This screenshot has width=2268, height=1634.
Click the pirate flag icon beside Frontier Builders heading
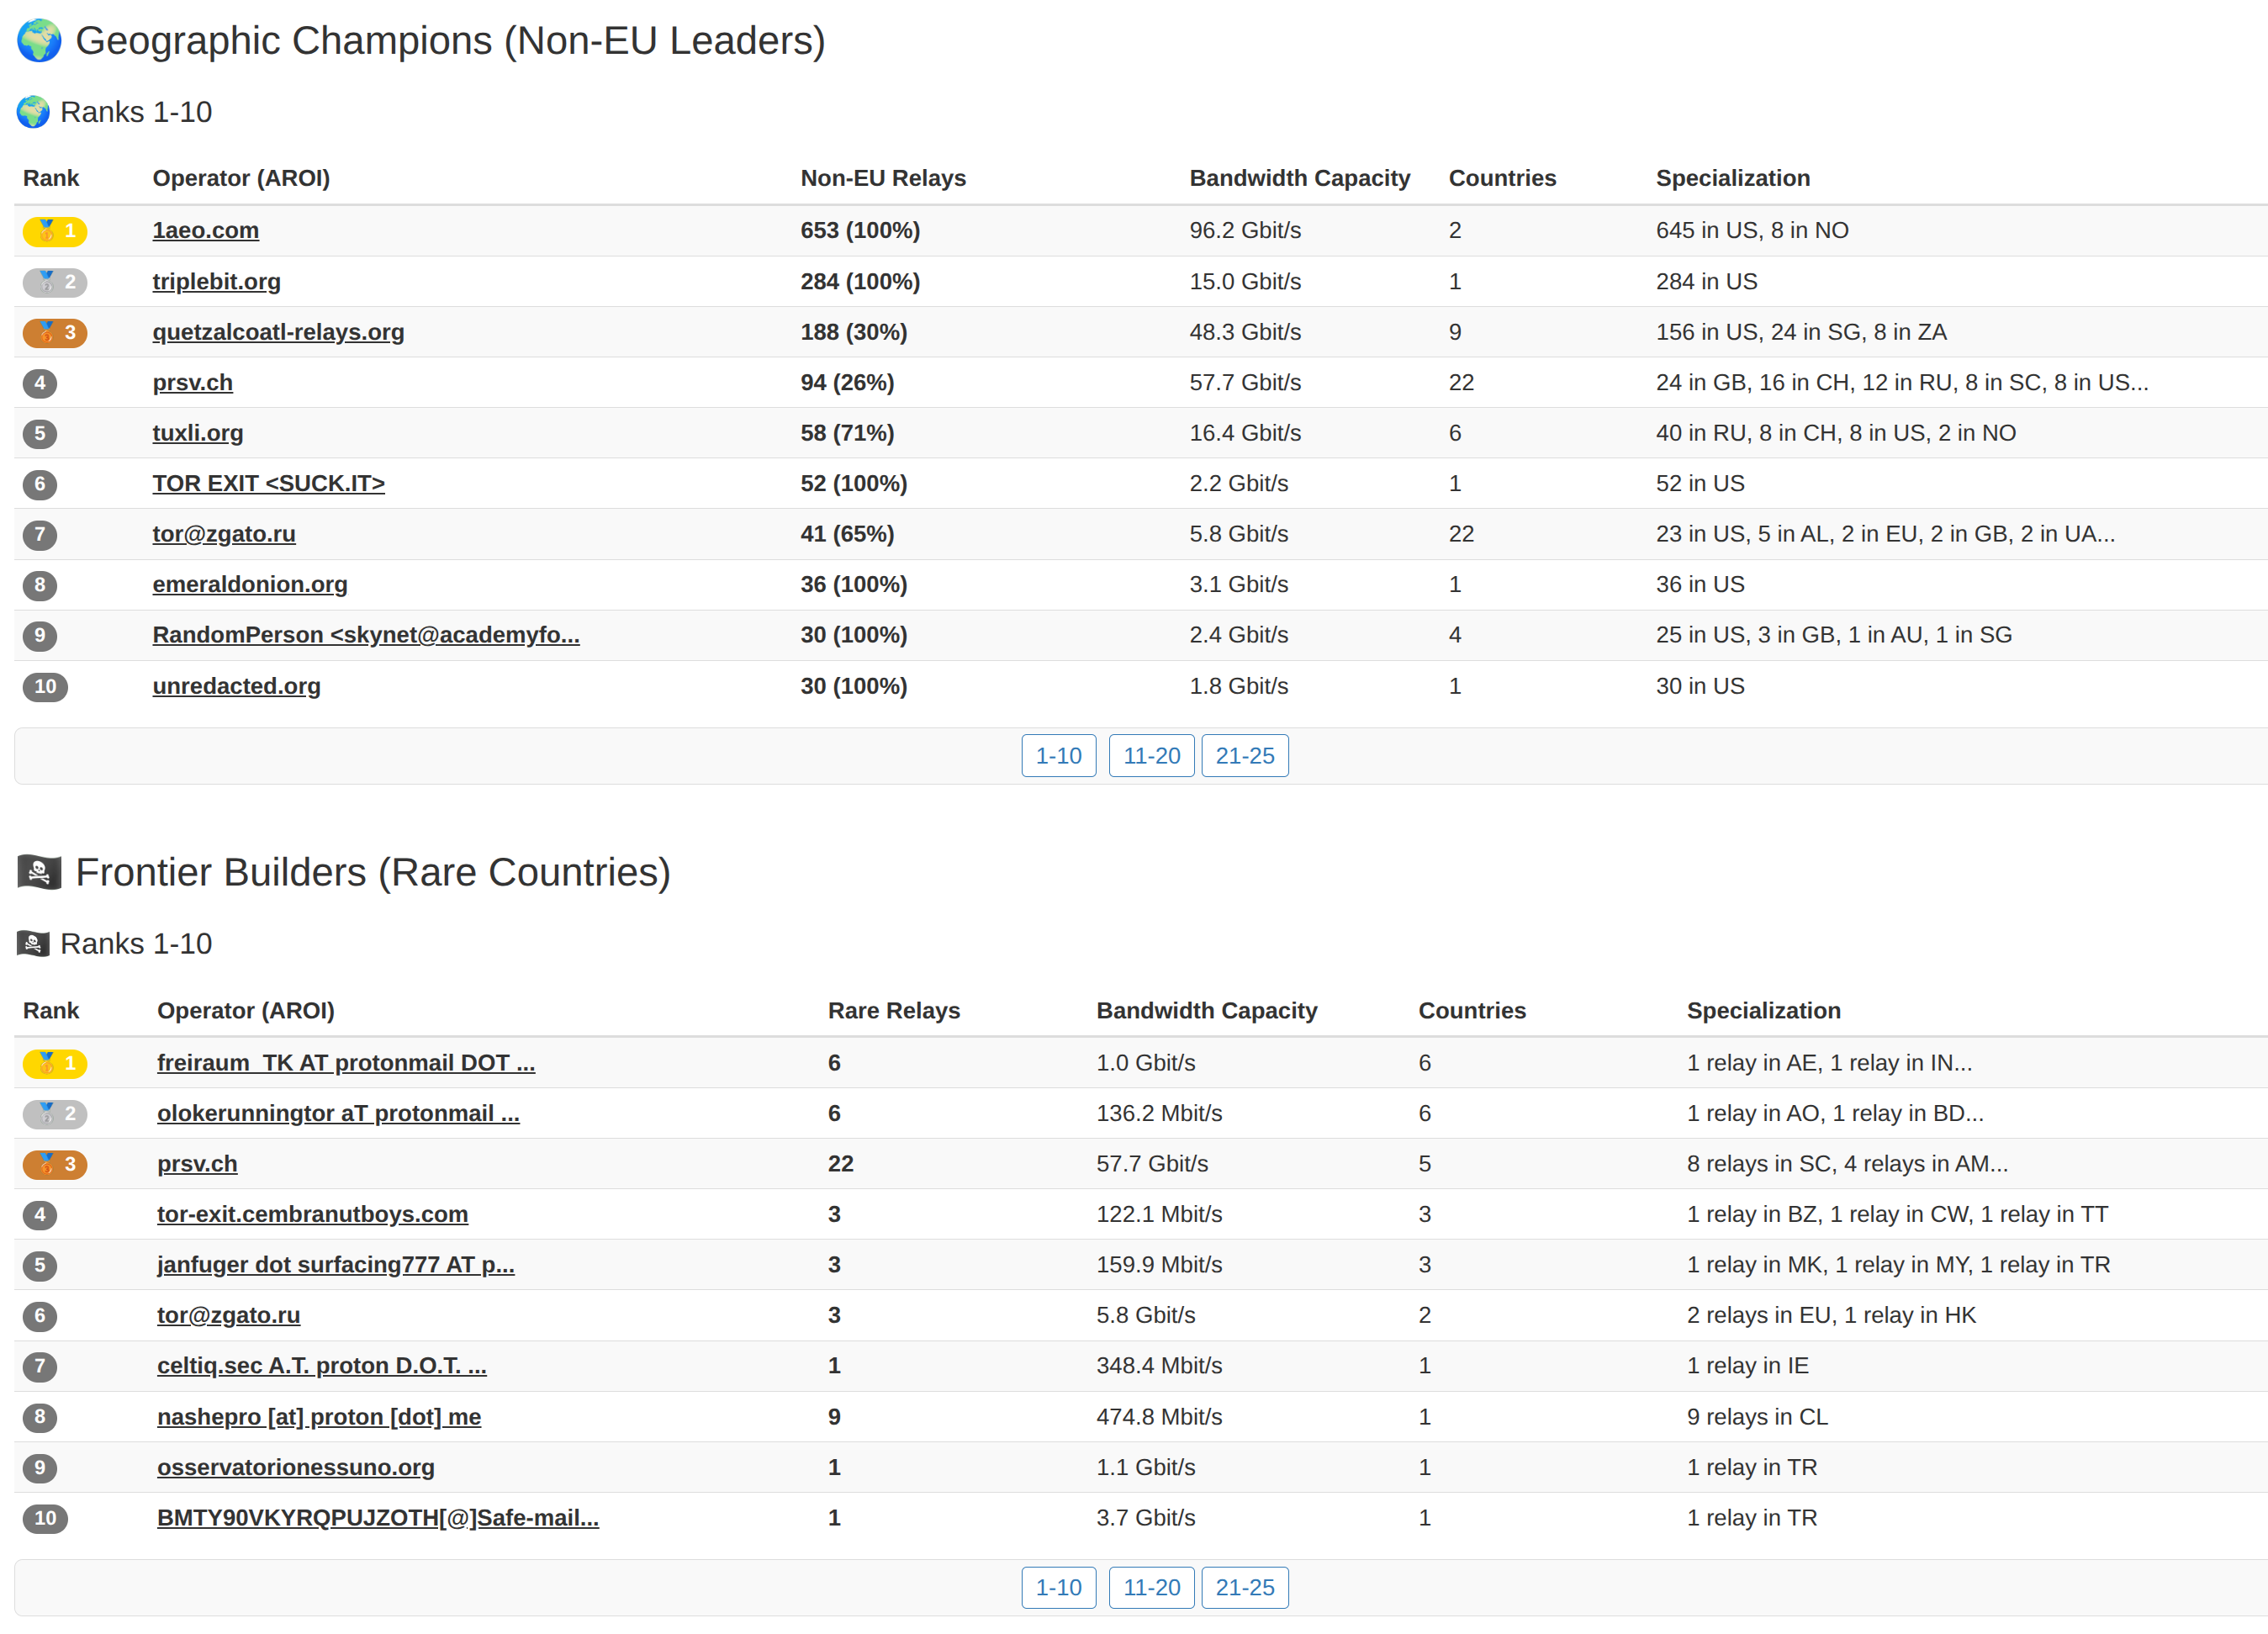click(39, 873)
